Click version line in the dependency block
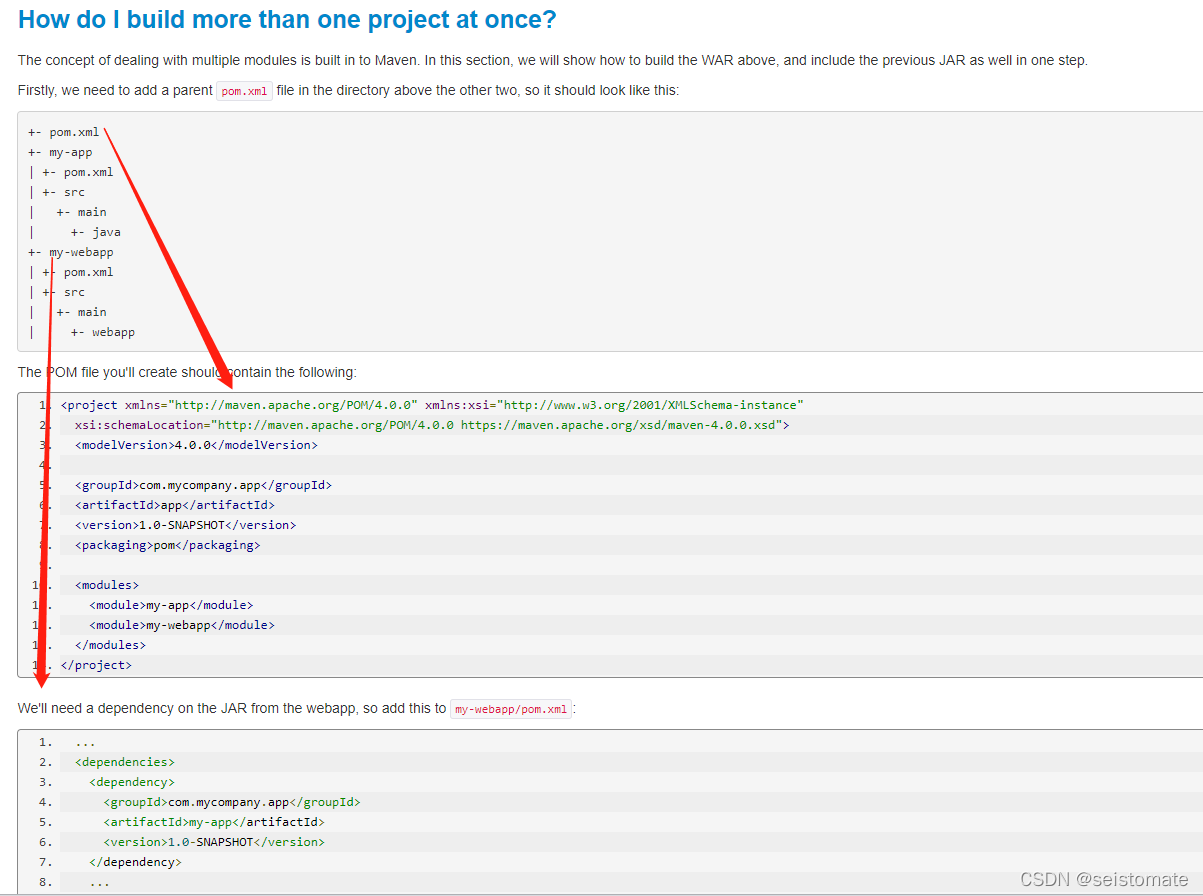1203x896 pixels. 214,842
